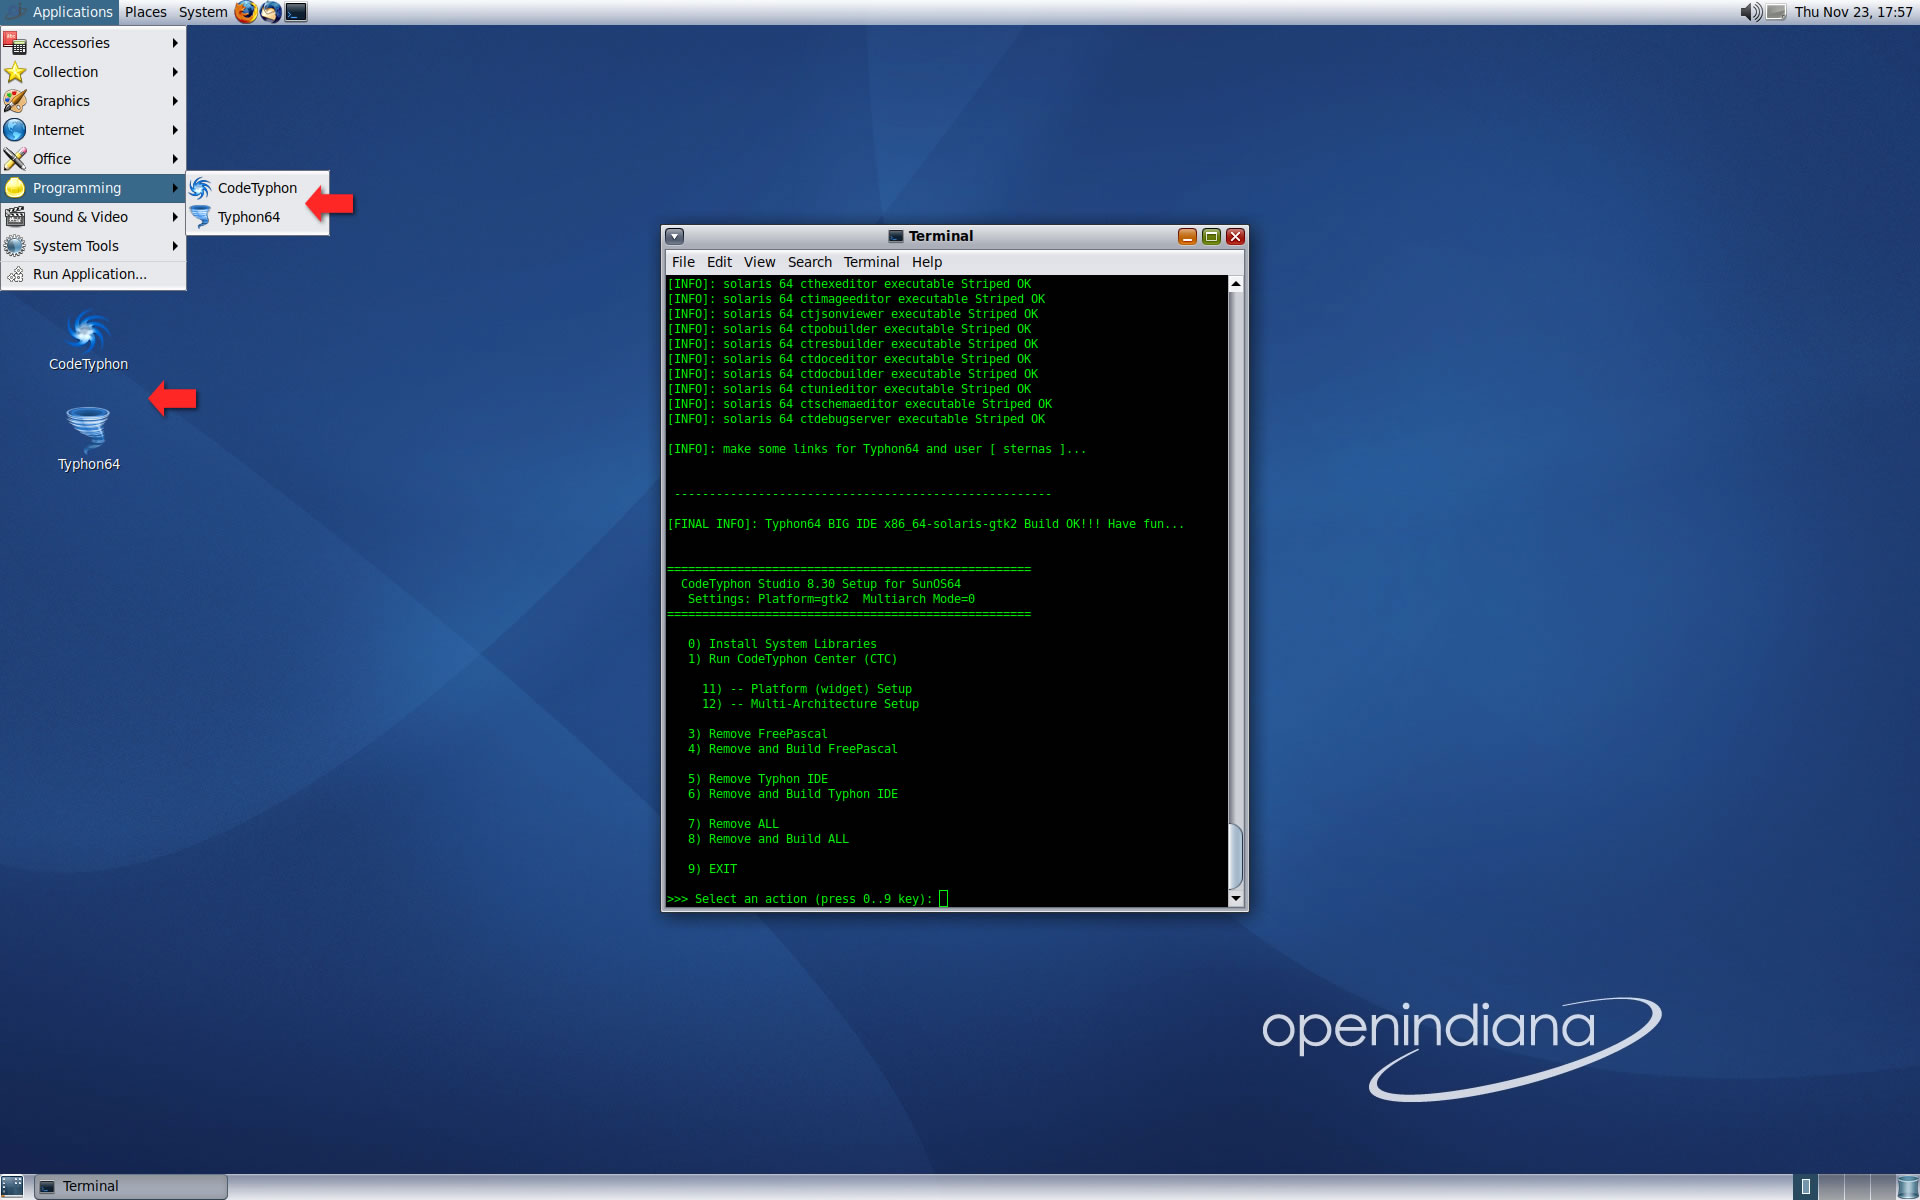Image resolution: width=1920 pixels, height=1200 pixels.
Task: Click the '5) Remove Typhon IDE' line
Action: [x=757, y=779]
